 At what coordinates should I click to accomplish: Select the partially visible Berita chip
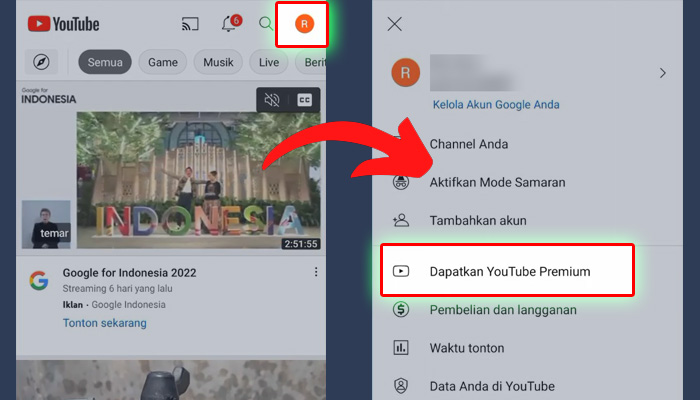311,62
